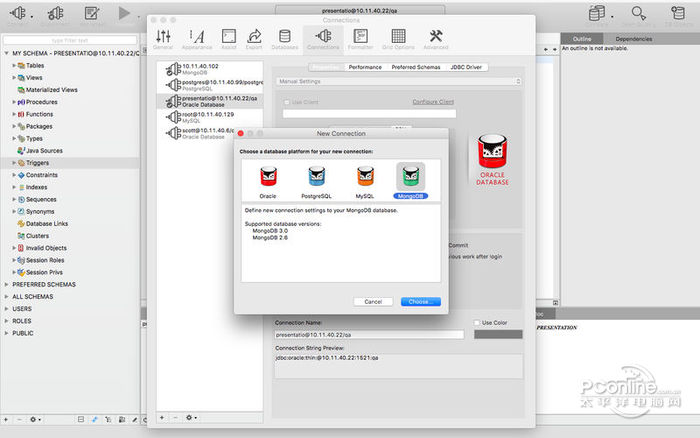
Task: Add a new connection with the plus button
Action: click(x=162, y=417)
